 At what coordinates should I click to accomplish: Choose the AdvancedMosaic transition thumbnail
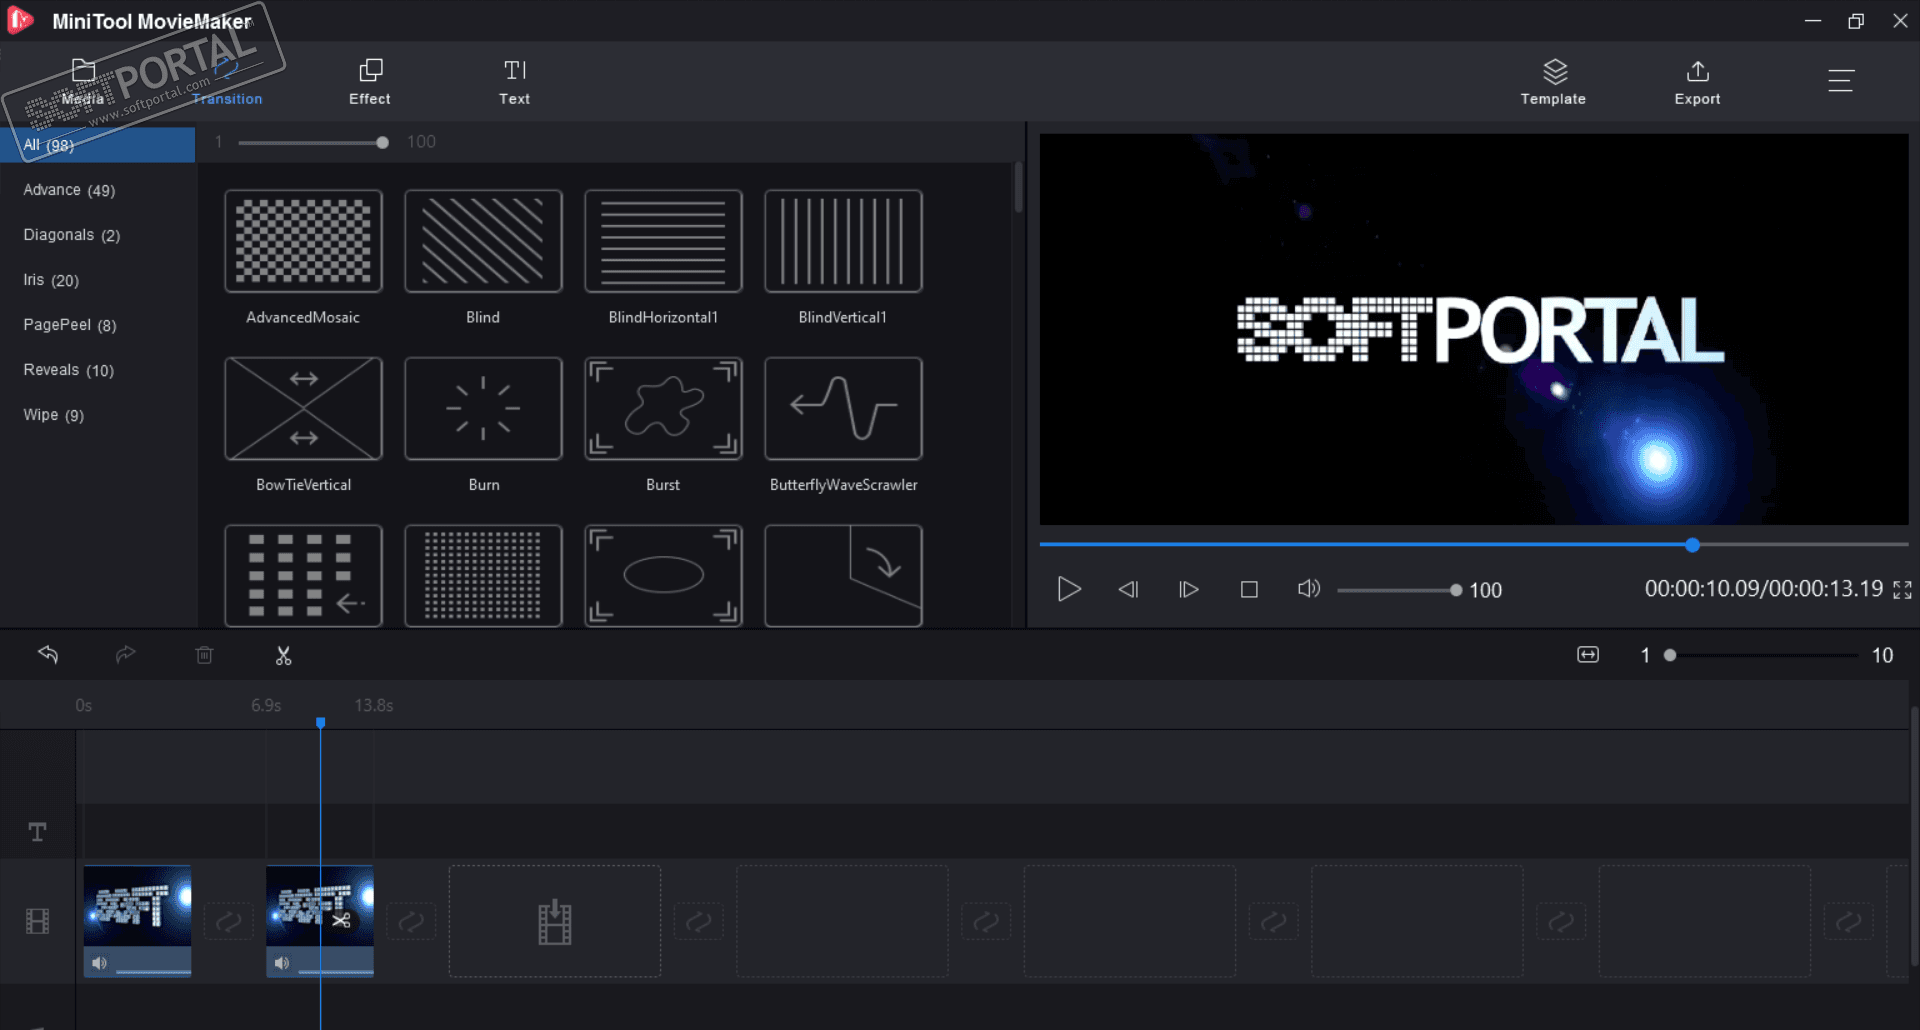304,241
